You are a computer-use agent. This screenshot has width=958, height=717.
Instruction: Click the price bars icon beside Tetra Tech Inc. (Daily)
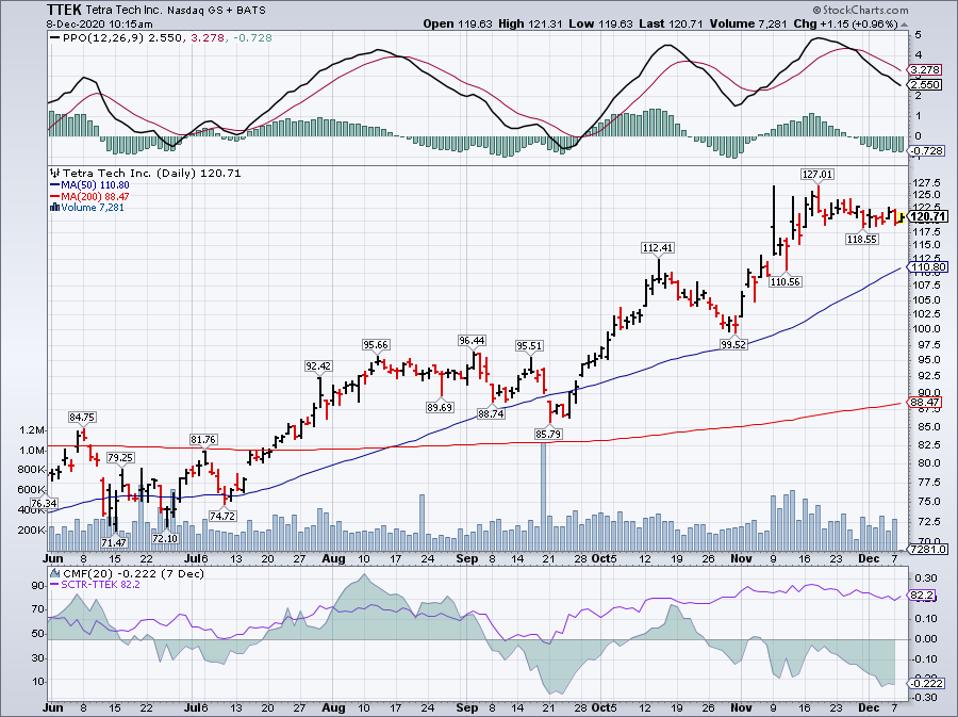click(55, 173)
